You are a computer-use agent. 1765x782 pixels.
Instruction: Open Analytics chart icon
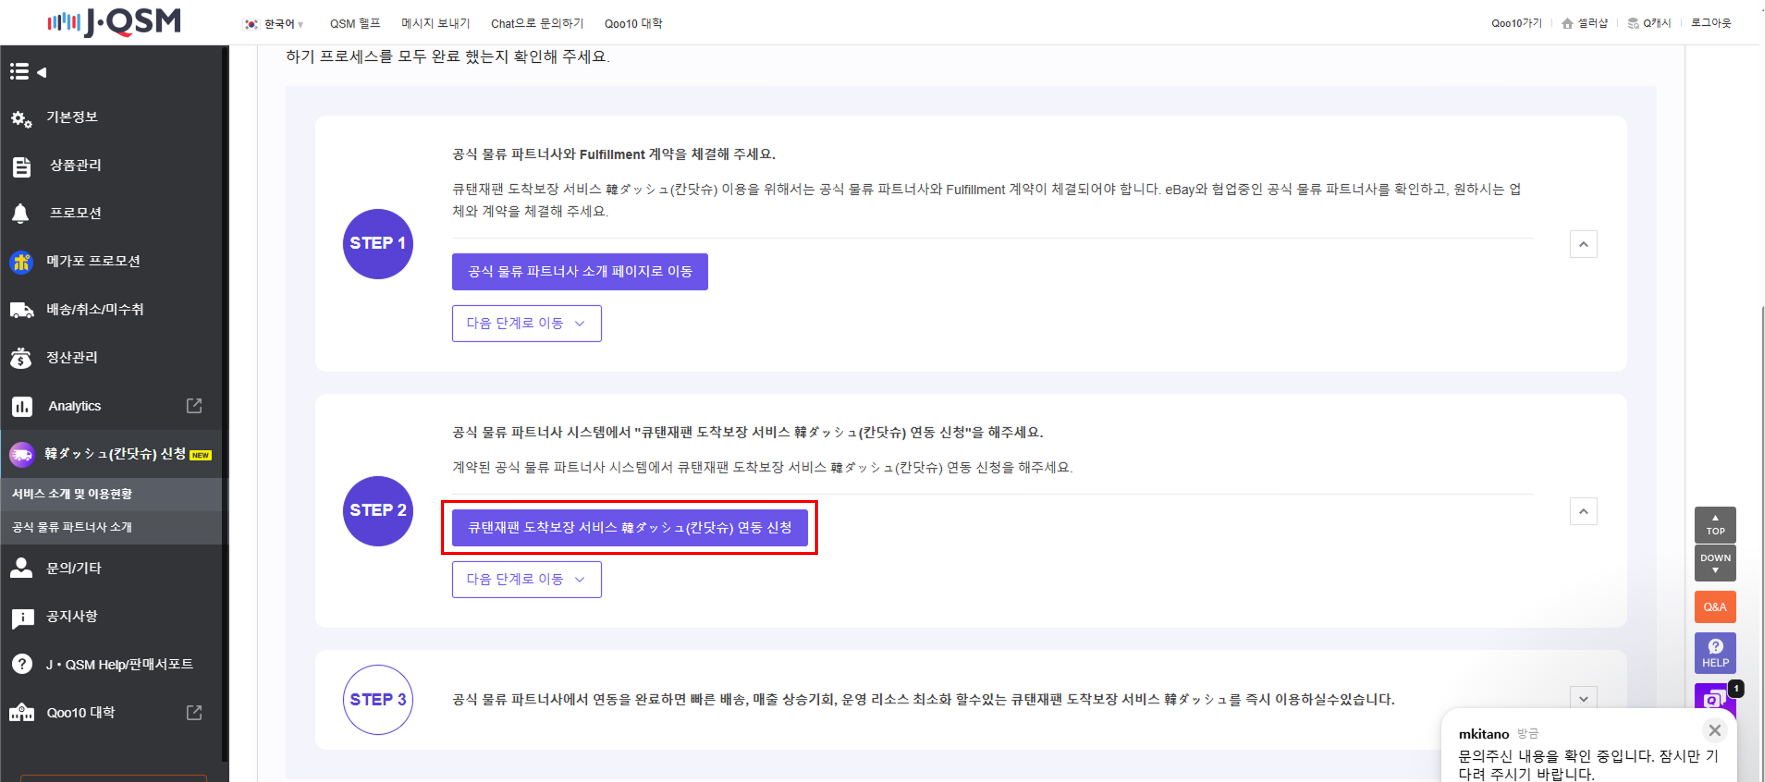point(21,407)
